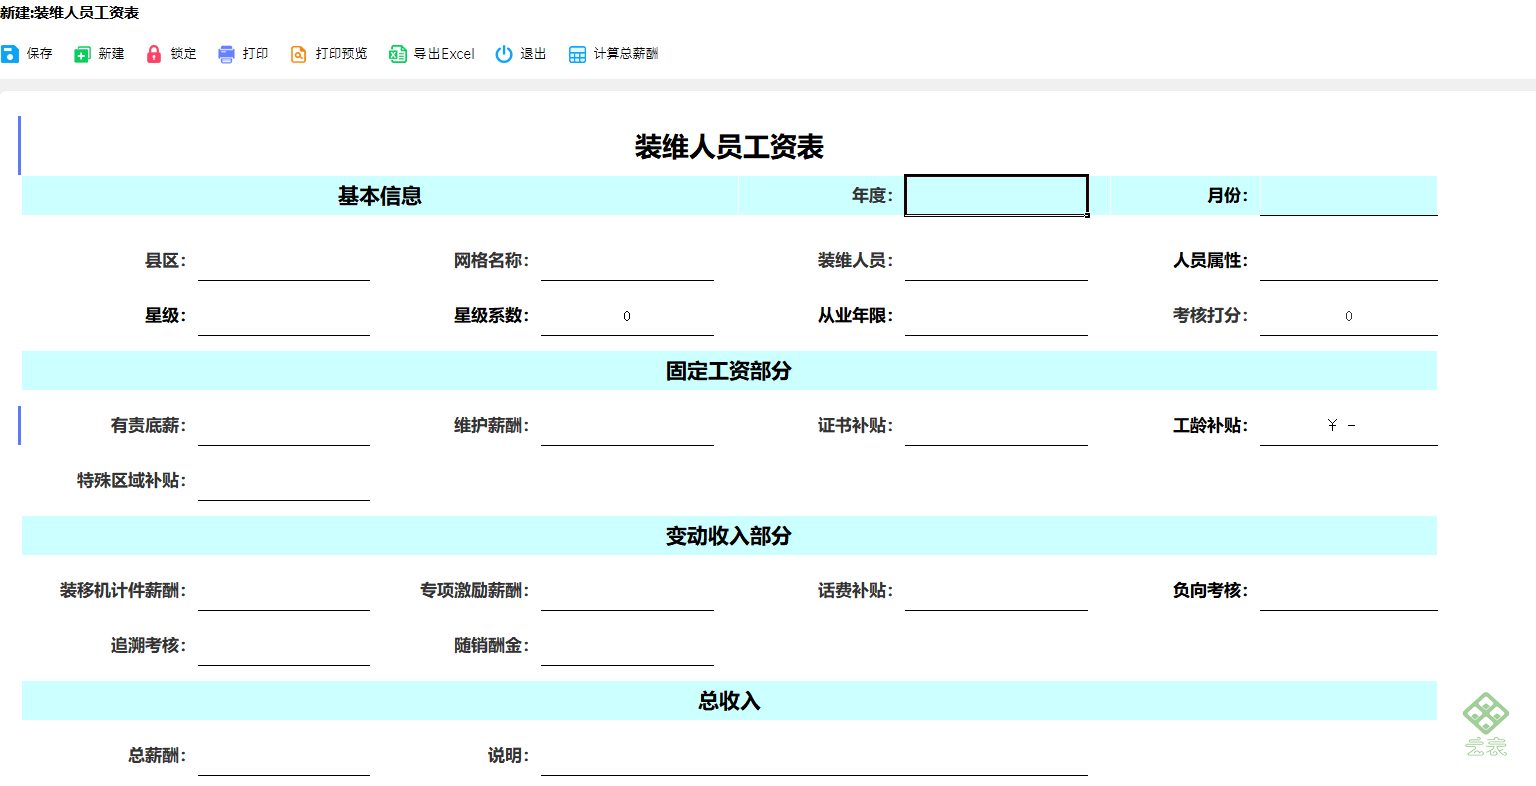This screenshot has width=1536, height=786.
Task: Click into the 装移机计件薪酬 field
Action: pos(284,590)
